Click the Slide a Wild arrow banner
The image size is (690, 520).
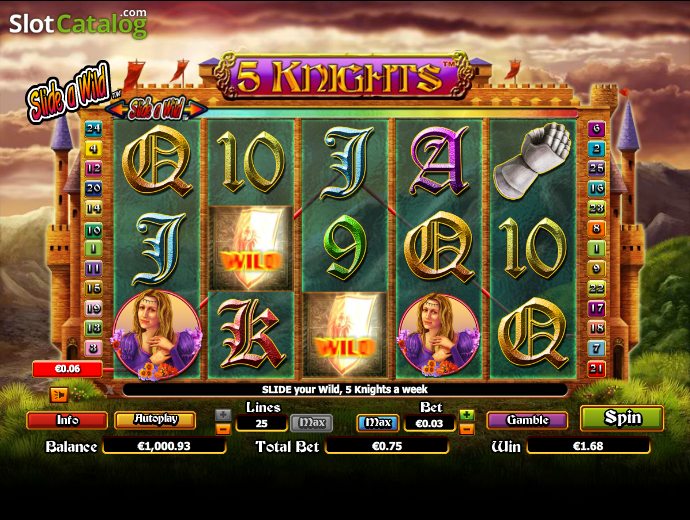pyautogui.click(x=156, y=109)
